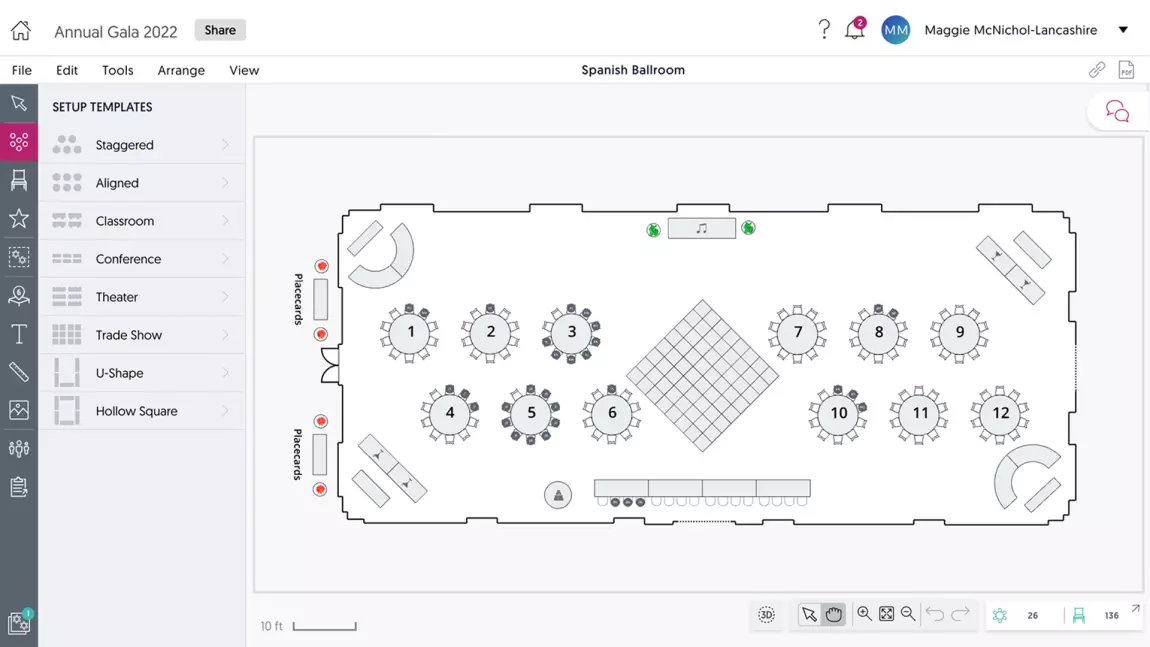Image resolution: width=1150 pixels, height=647 pixels.
Task: Select the ruler measurement tool
Action: 19,371
